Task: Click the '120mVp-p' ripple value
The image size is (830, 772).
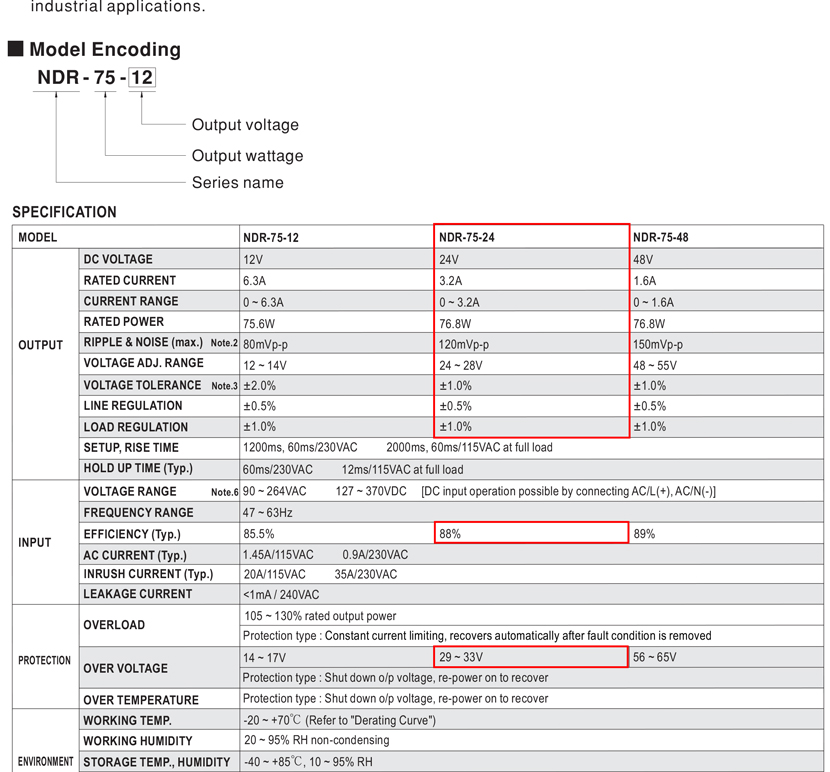Action: [x=464, y=345]
